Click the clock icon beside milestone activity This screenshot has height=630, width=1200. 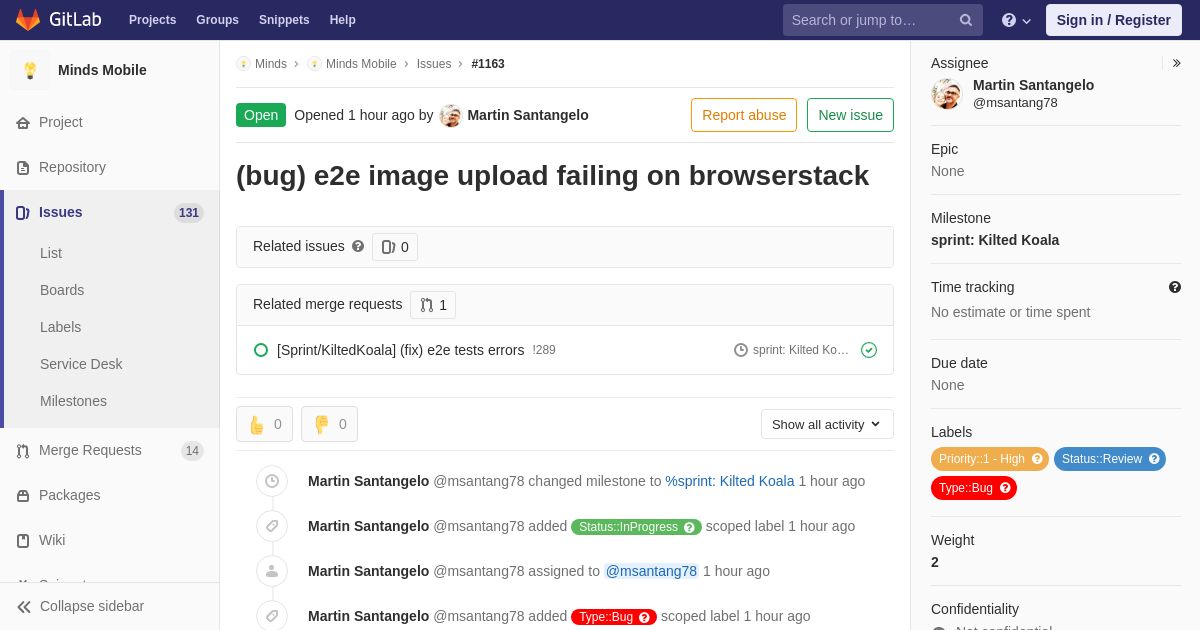[x=272, y=481]
